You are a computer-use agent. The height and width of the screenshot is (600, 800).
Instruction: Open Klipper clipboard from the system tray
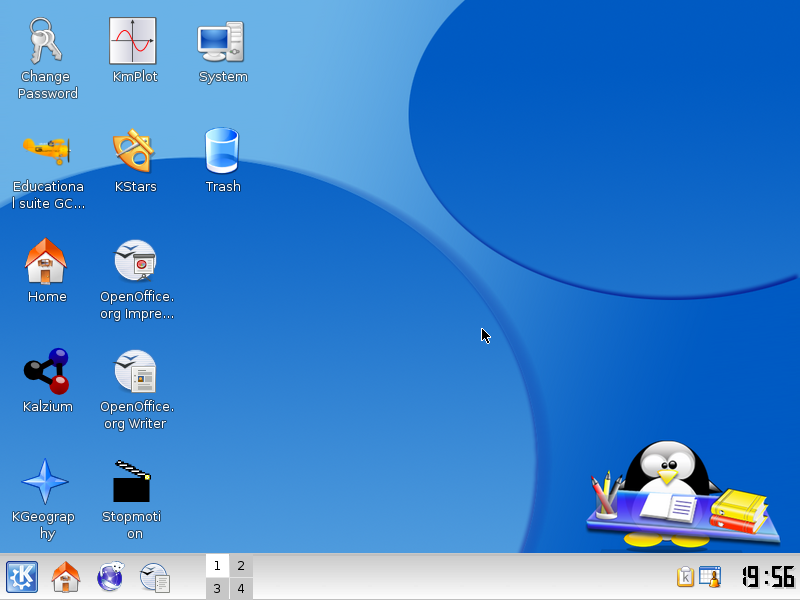pyautogui.click(x=685, y=577)
